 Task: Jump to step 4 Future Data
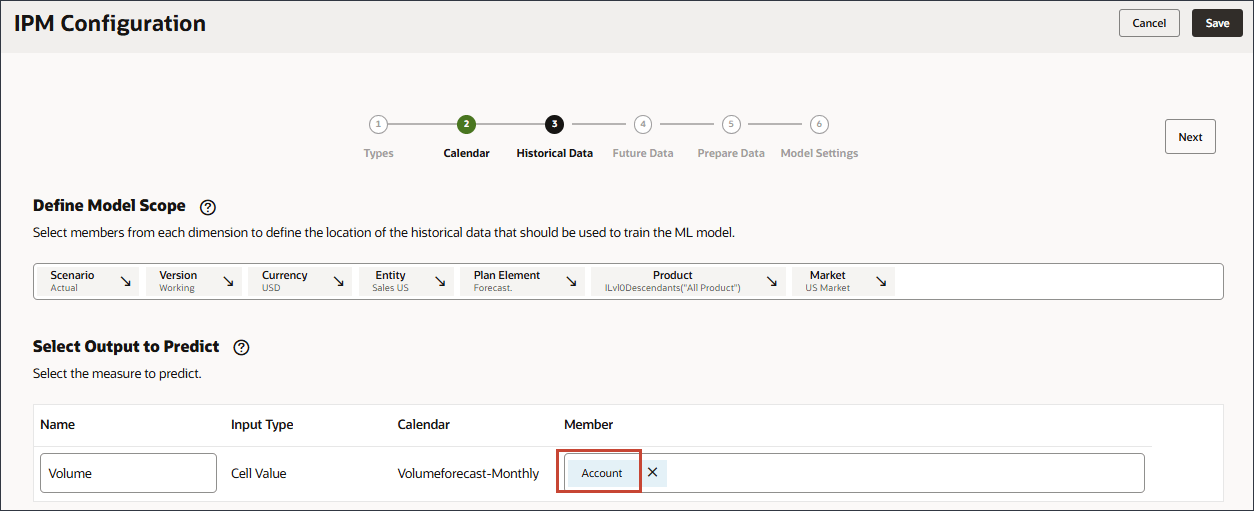(643, 125)
